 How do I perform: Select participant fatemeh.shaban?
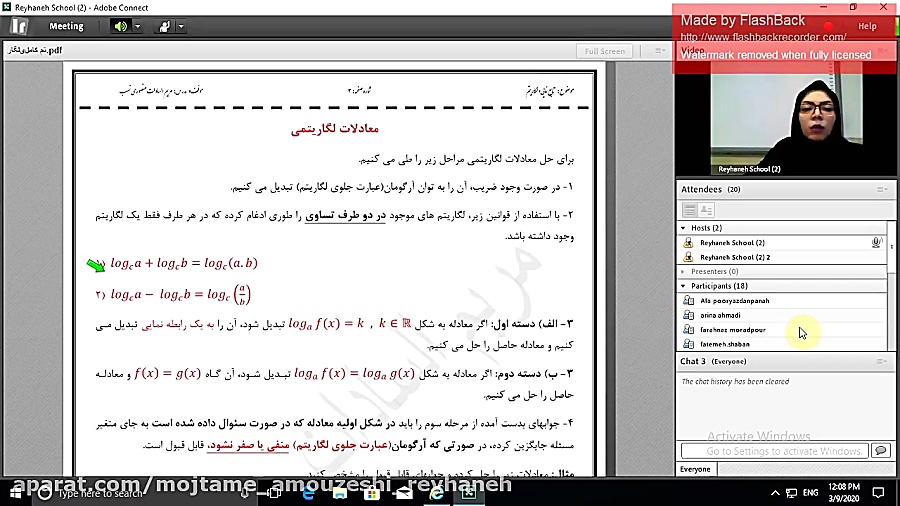(x=782, y=344)
